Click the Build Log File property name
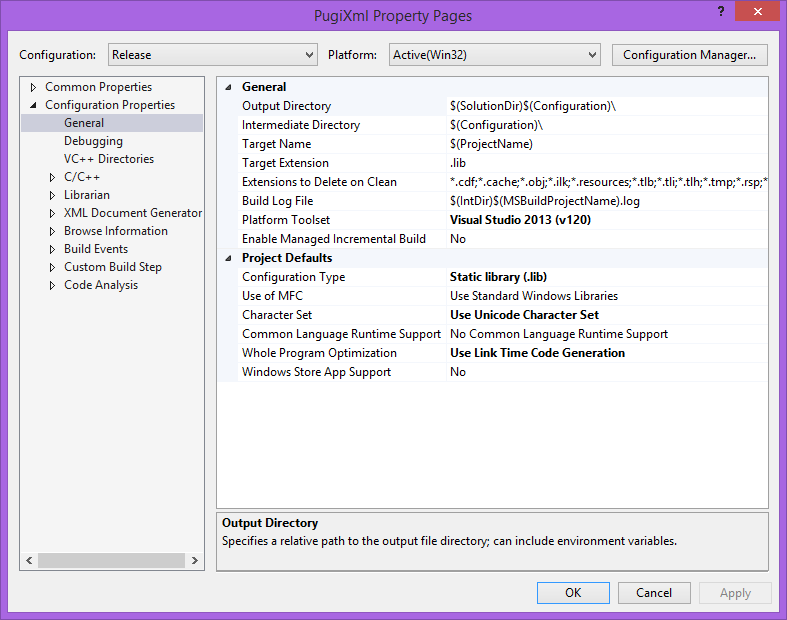The height and width of the screenshot is (620, 787). (278, 201)
